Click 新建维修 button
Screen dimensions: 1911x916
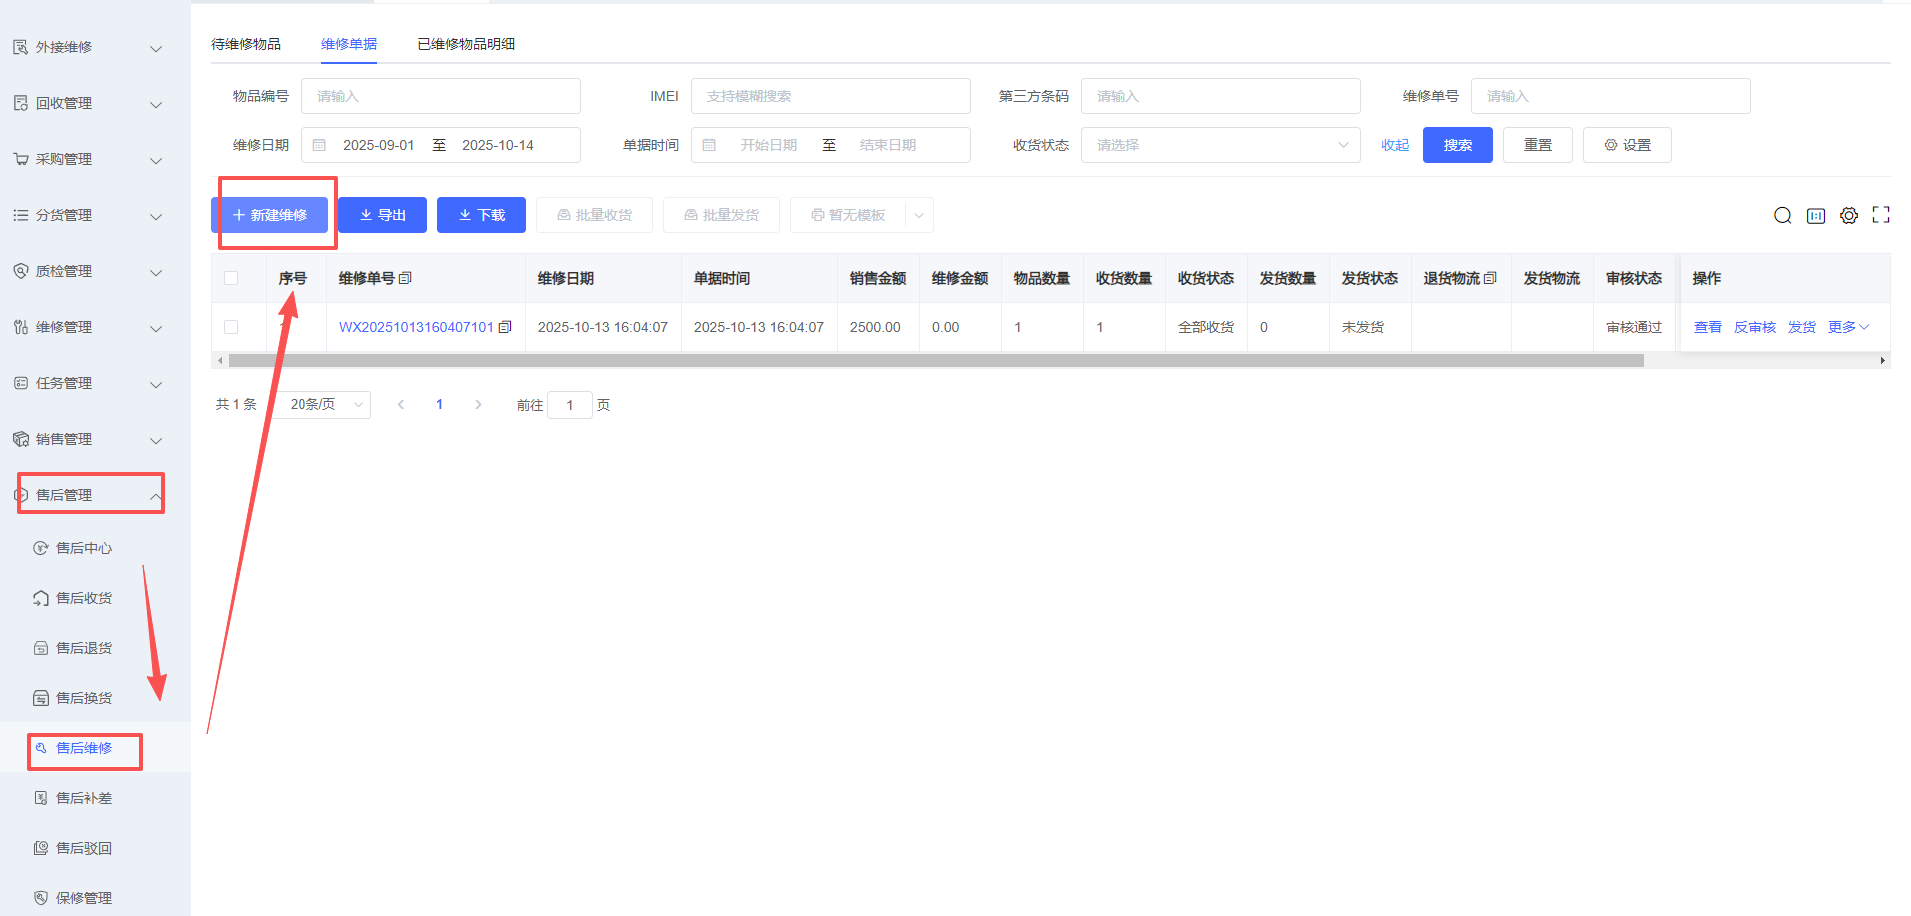point(270,215)
